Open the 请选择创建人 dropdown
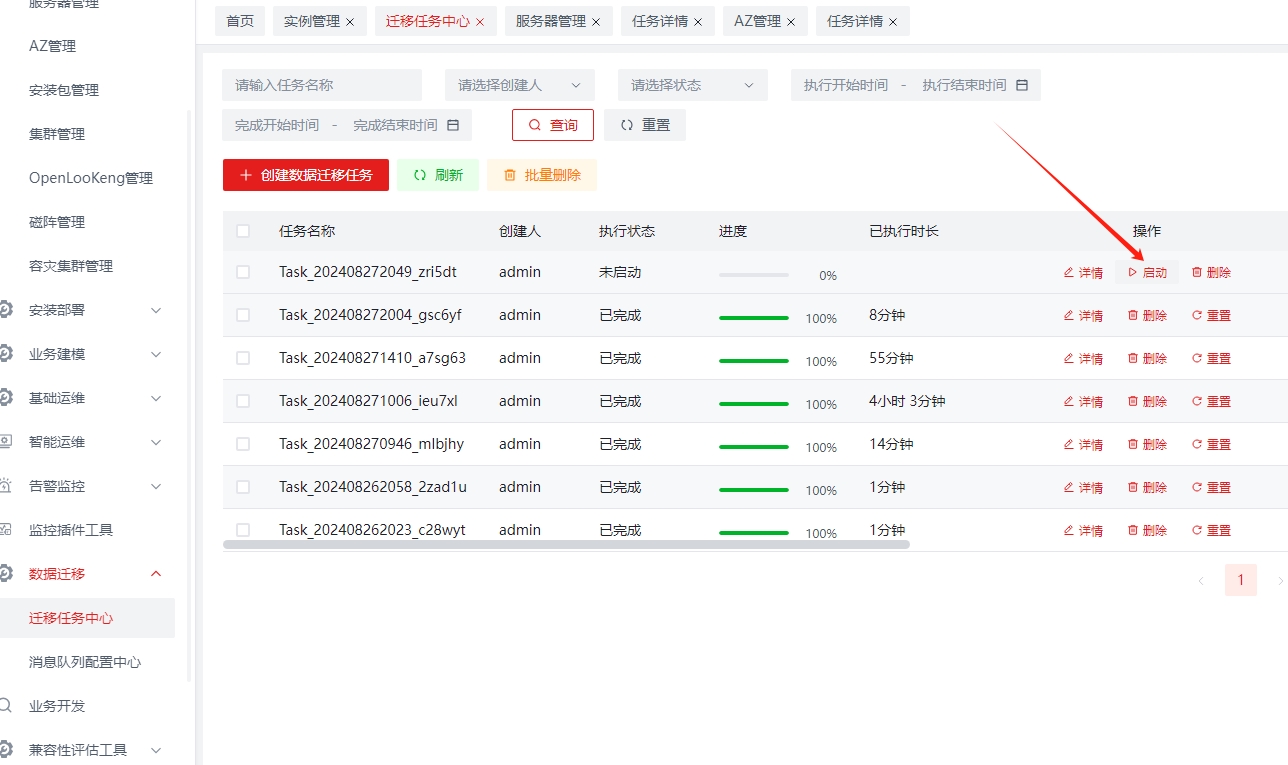 click(x=520, y=85)
